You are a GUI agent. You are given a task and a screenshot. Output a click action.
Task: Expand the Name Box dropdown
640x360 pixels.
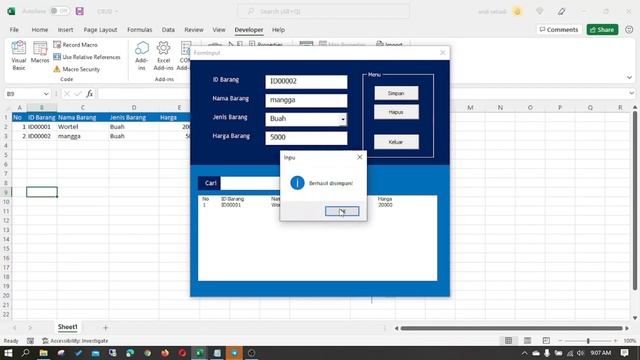[46, 94]
